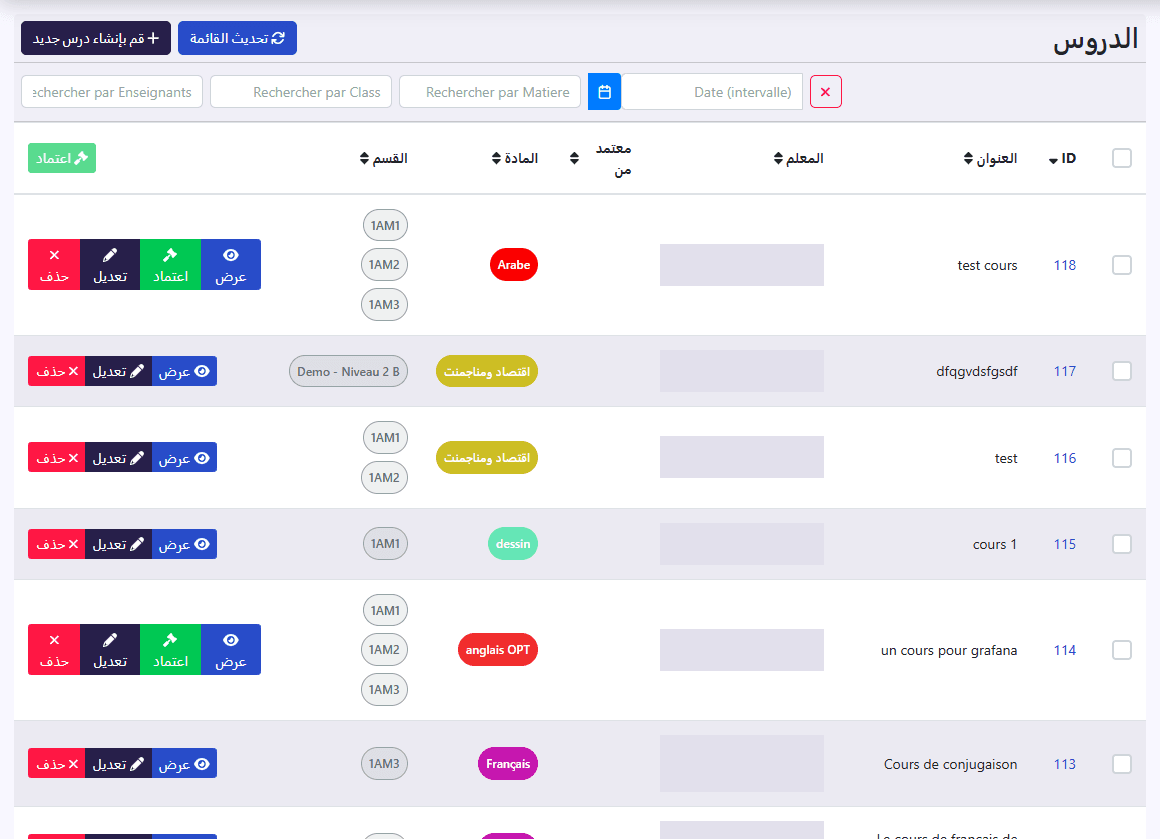Image resolution: width=1160 pixels, height=839 pixels.
Task: Click the red Arabe subject badge
Action: click(513, 265)
